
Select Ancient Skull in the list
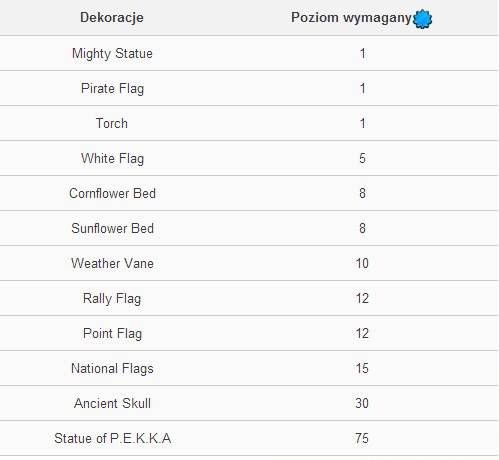[x=112, y=403]
